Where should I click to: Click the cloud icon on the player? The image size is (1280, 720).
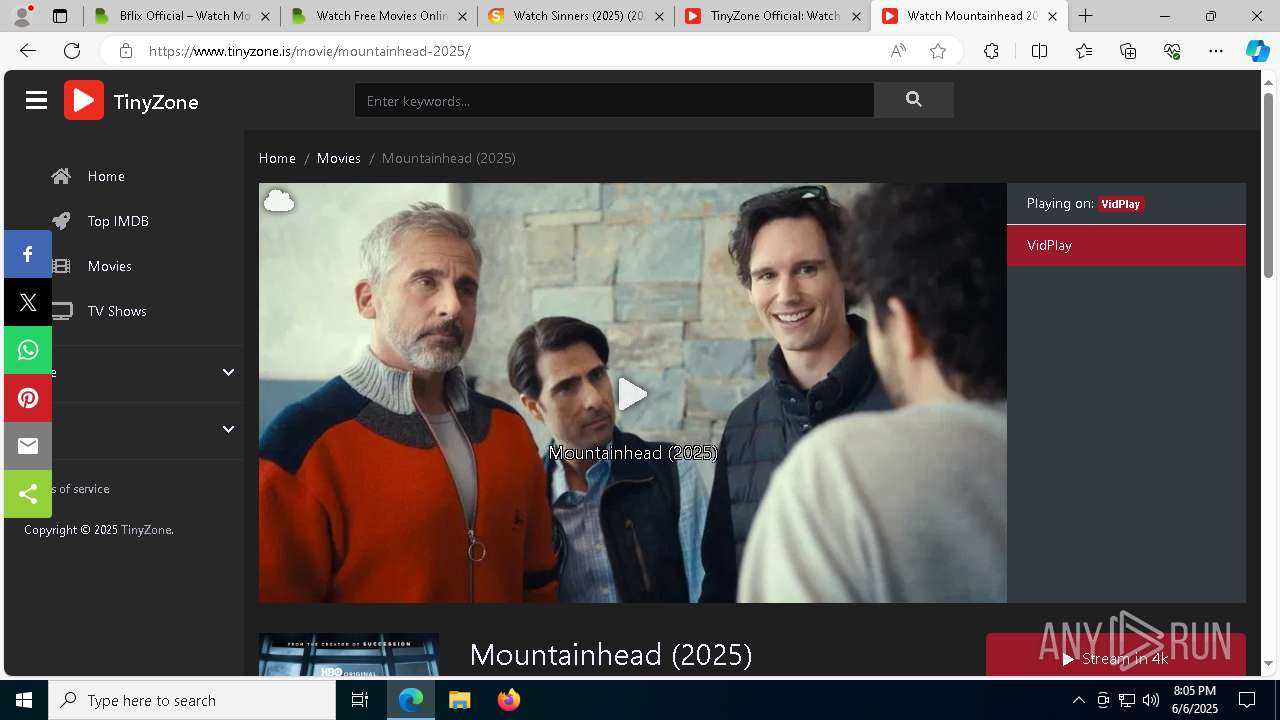[x=279, y=202]
